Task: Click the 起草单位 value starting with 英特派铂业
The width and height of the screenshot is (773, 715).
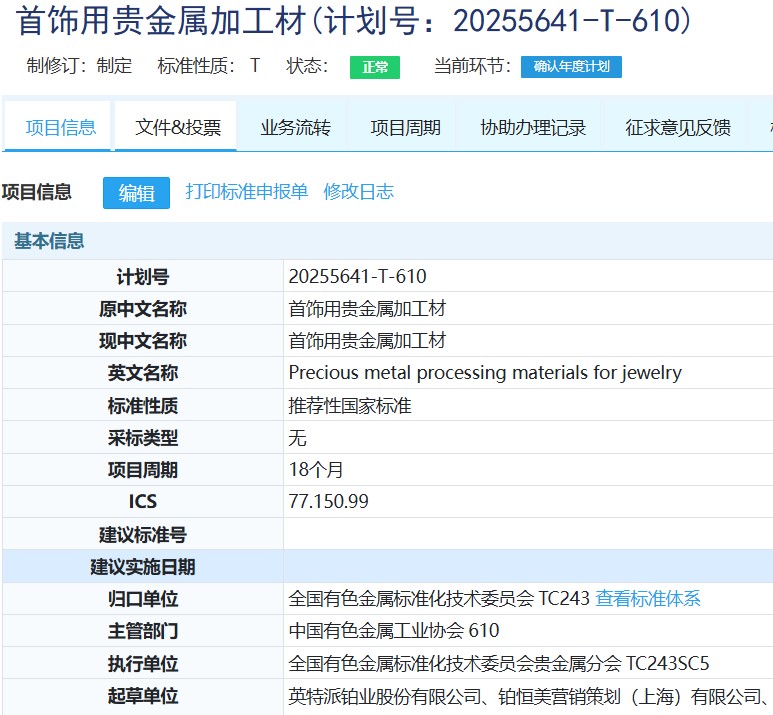Action: pyautogui.click(x=527, y=696)
